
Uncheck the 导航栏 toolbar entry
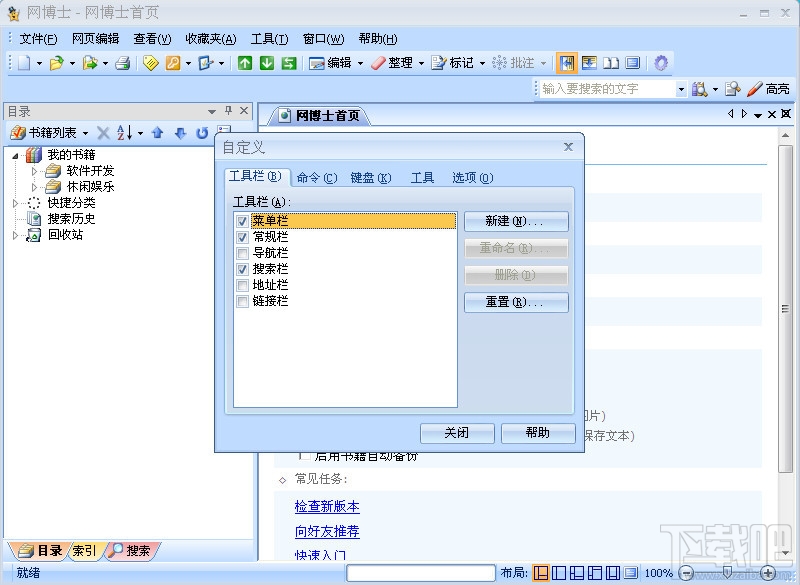click(240, 252)
